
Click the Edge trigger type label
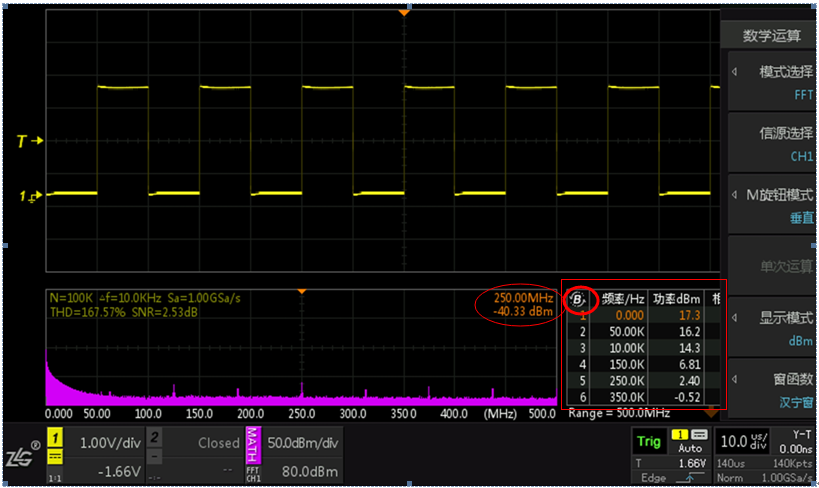[x=653, y=478]
